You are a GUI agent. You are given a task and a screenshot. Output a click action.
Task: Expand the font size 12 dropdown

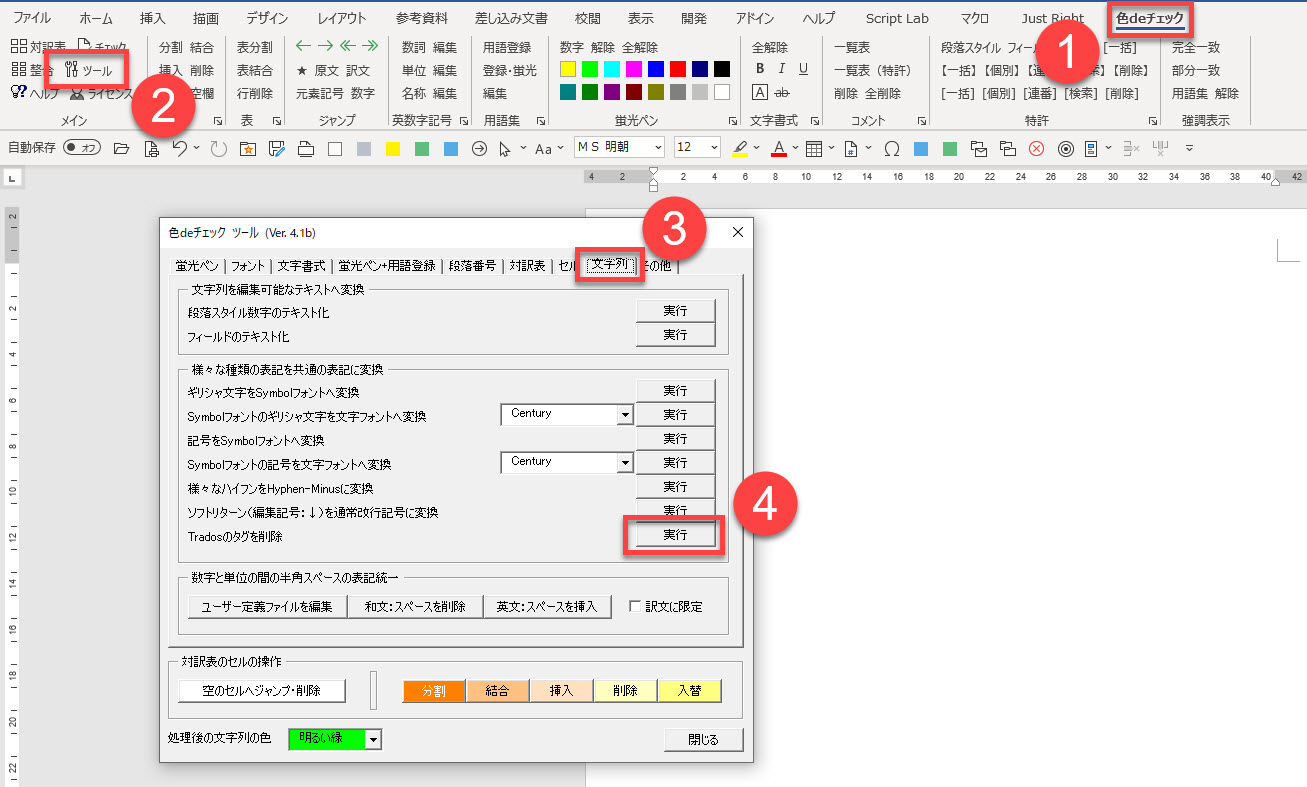tap(713, 148)
